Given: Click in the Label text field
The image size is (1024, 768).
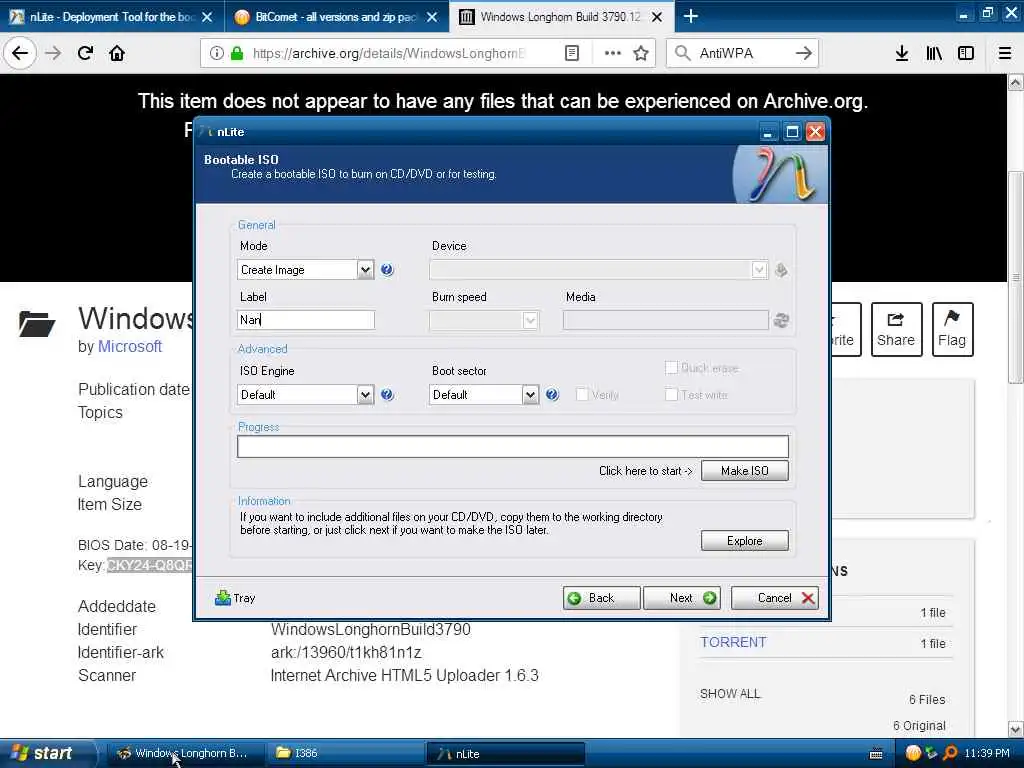Looking at the screenshot, I should point(306,320).
